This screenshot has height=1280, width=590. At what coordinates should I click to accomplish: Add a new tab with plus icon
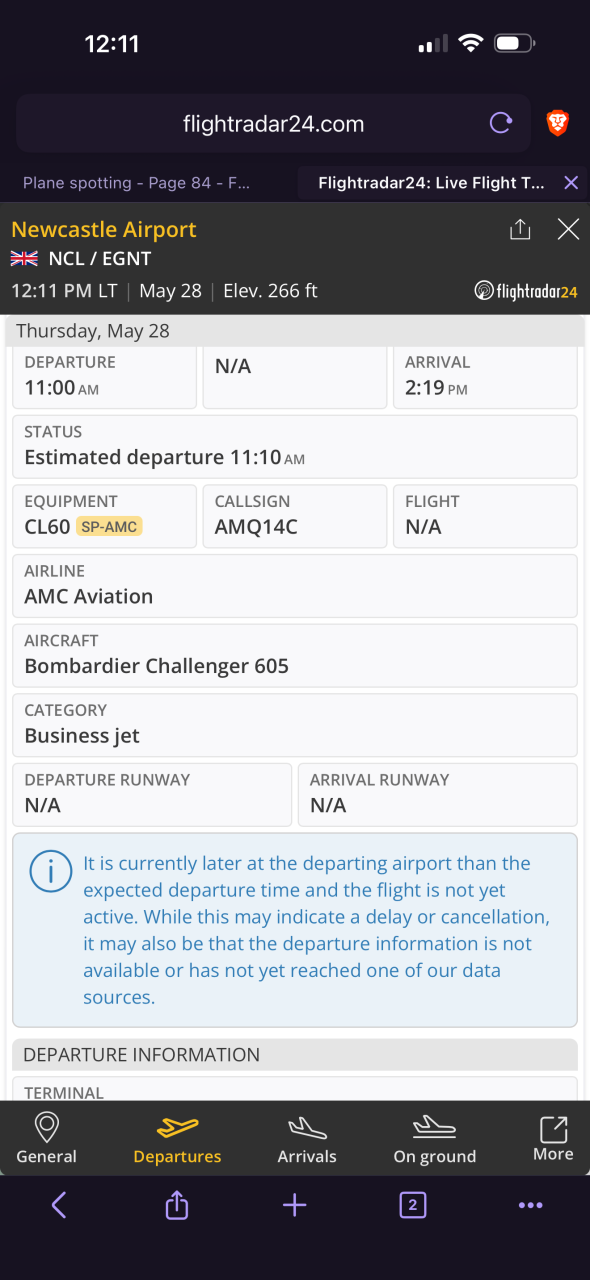pos(294,1205)
